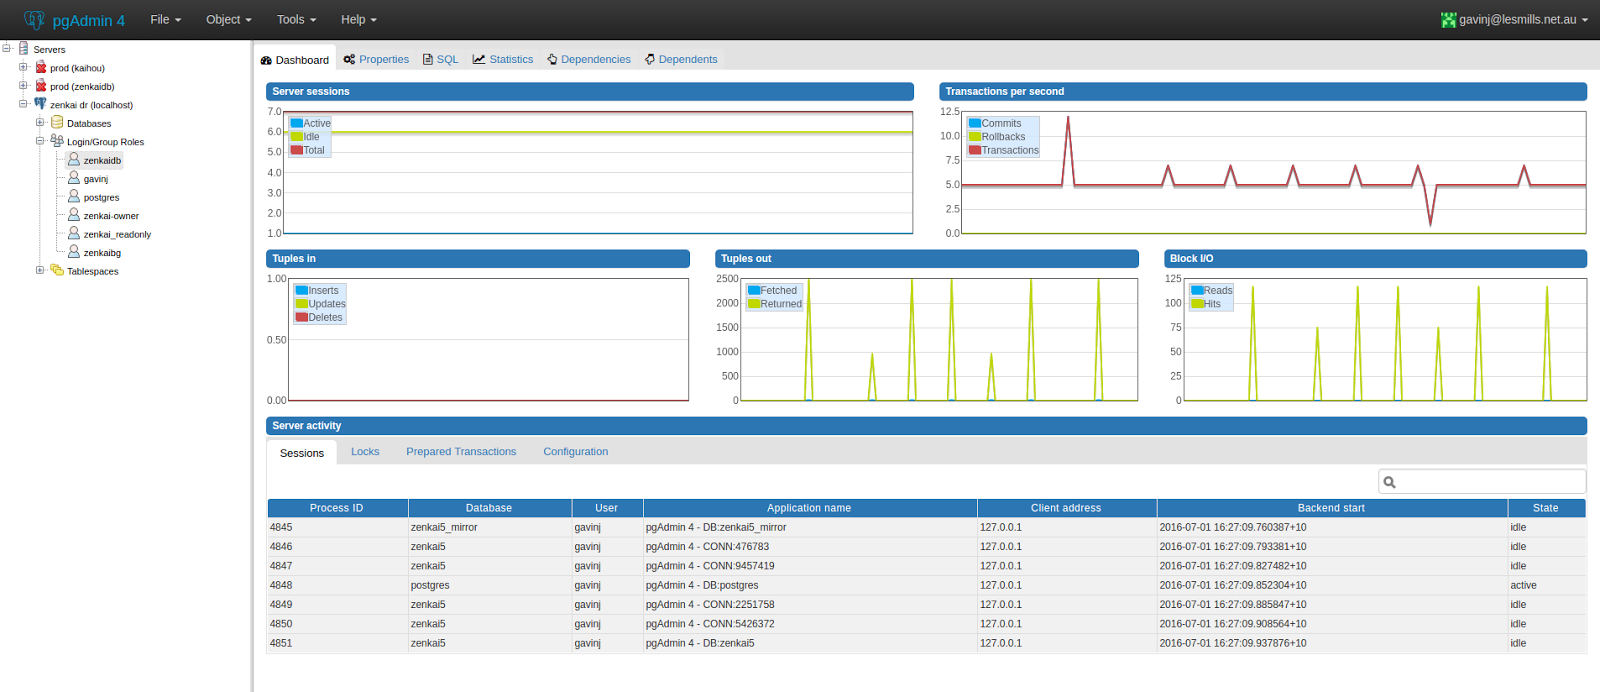
Task: Switch to the Statistics tab
Action: click(x=503, y=59)
